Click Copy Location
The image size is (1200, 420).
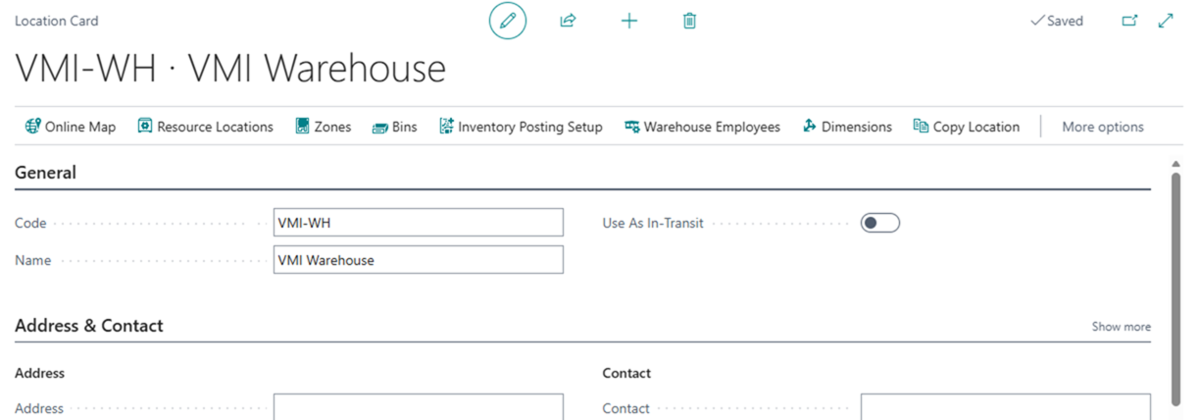tap(966, 127)
